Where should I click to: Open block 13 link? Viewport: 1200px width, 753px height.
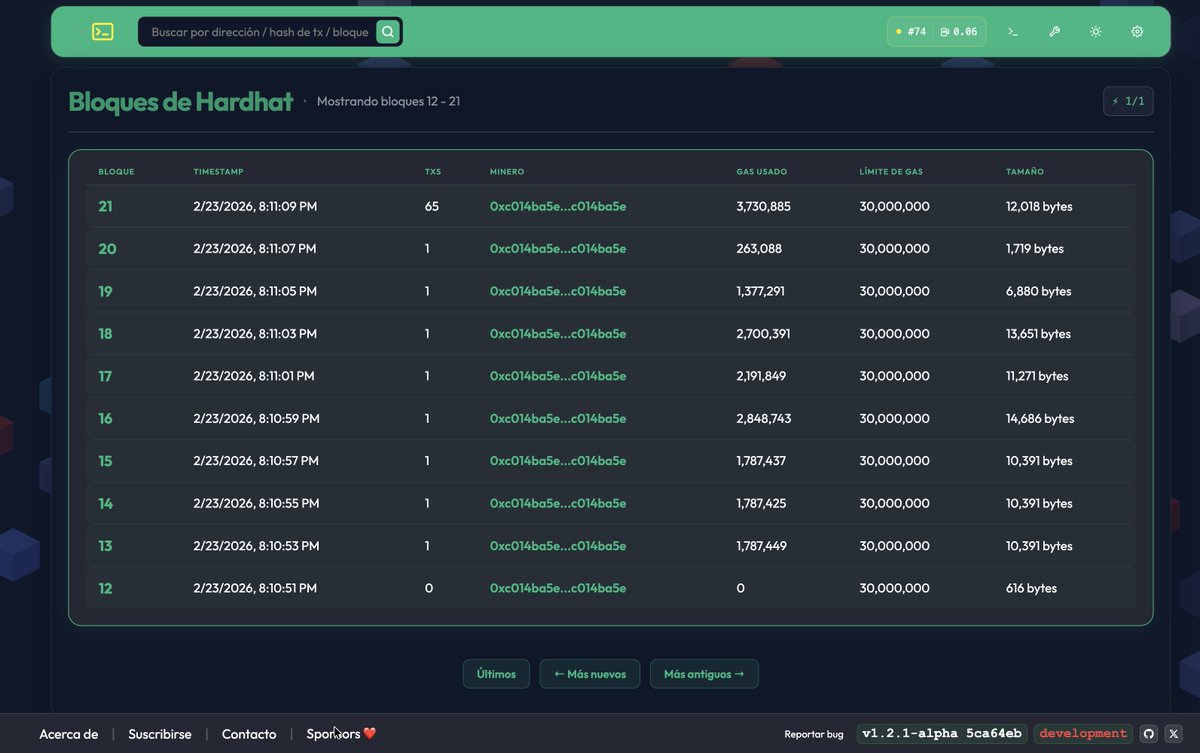pos(105,546)
